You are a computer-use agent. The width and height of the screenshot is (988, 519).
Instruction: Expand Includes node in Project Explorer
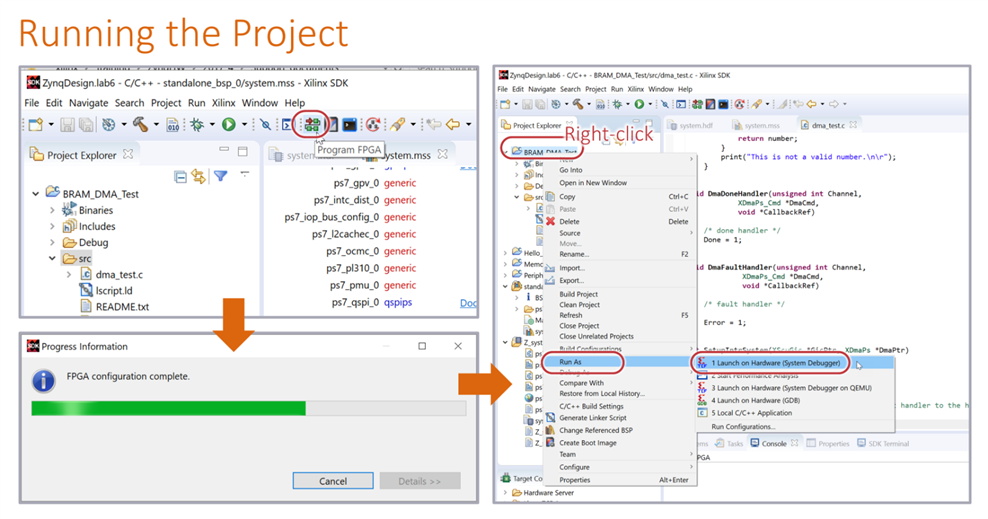coord(52,226)
